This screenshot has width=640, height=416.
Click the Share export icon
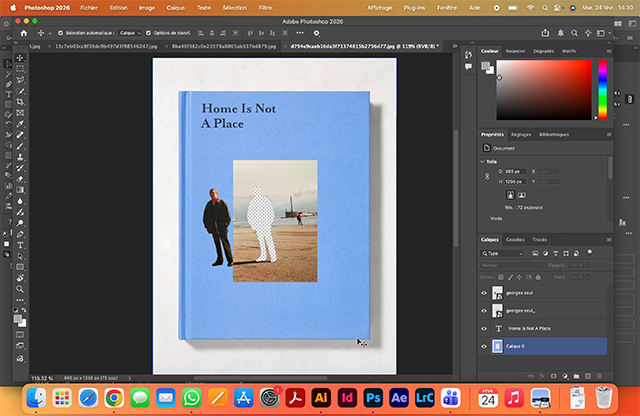pyautogui.click(x=545, y=33)
